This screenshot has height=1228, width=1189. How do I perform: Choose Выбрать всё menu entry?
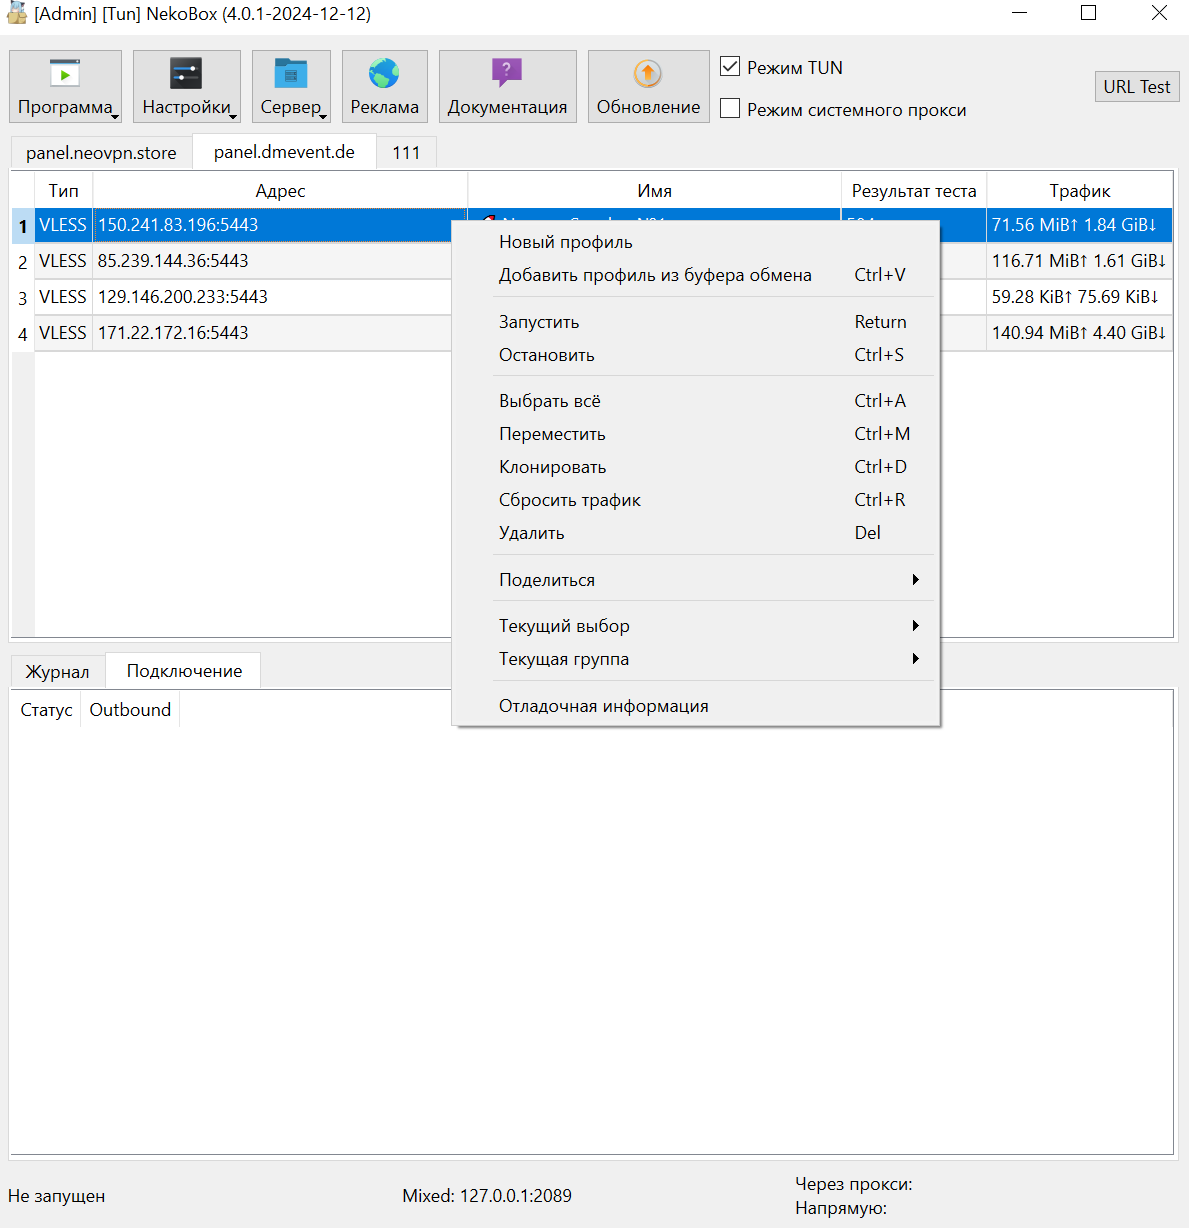[x=696, y=401]
